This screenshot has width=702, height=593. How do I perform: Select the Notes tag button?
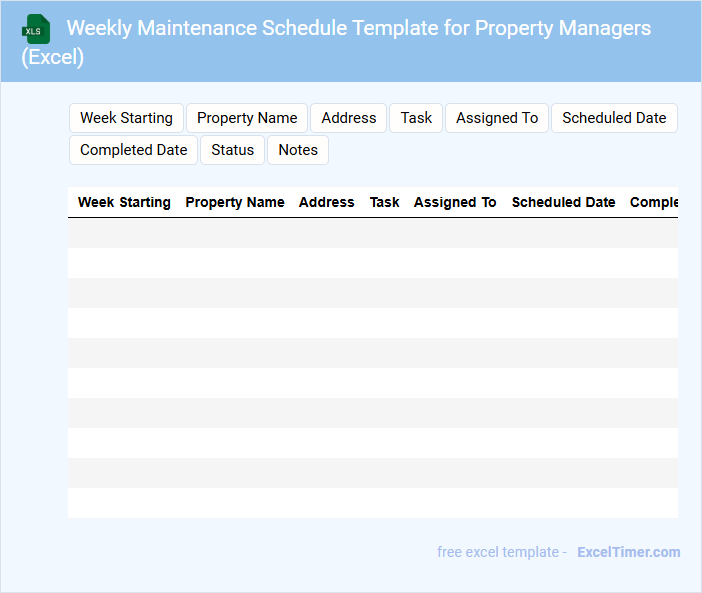click(298, 150)
